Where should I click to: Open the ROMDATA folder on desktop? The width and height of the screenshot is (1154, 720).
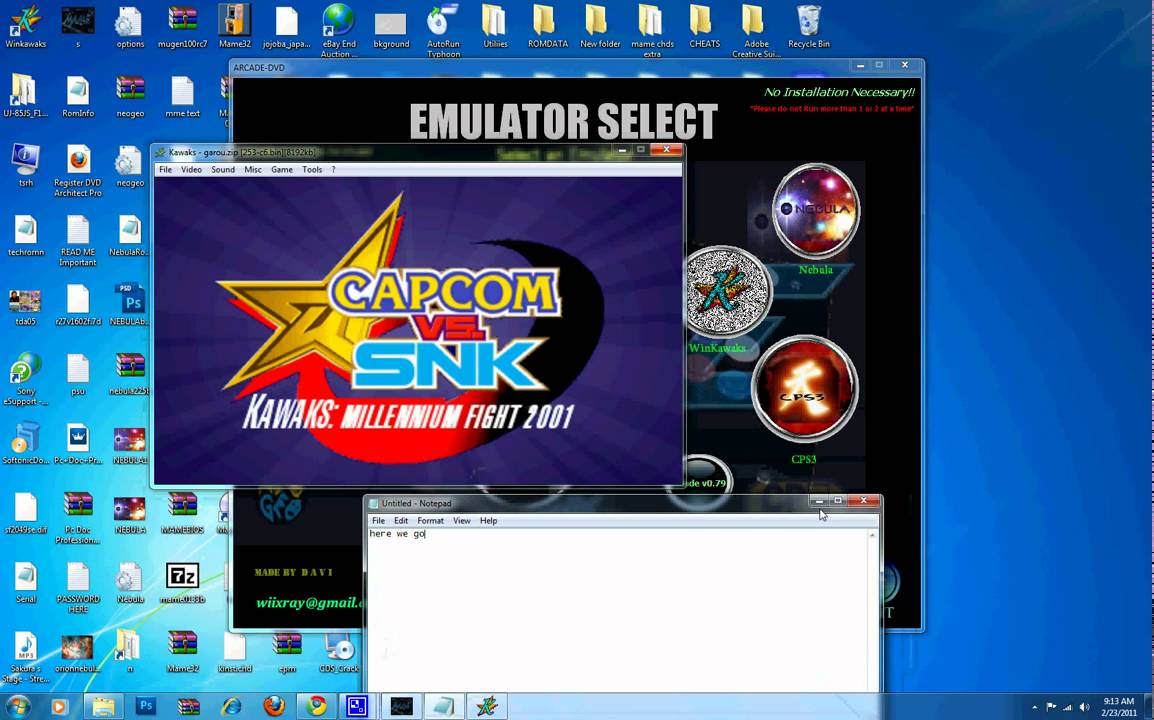click(548, 27)
